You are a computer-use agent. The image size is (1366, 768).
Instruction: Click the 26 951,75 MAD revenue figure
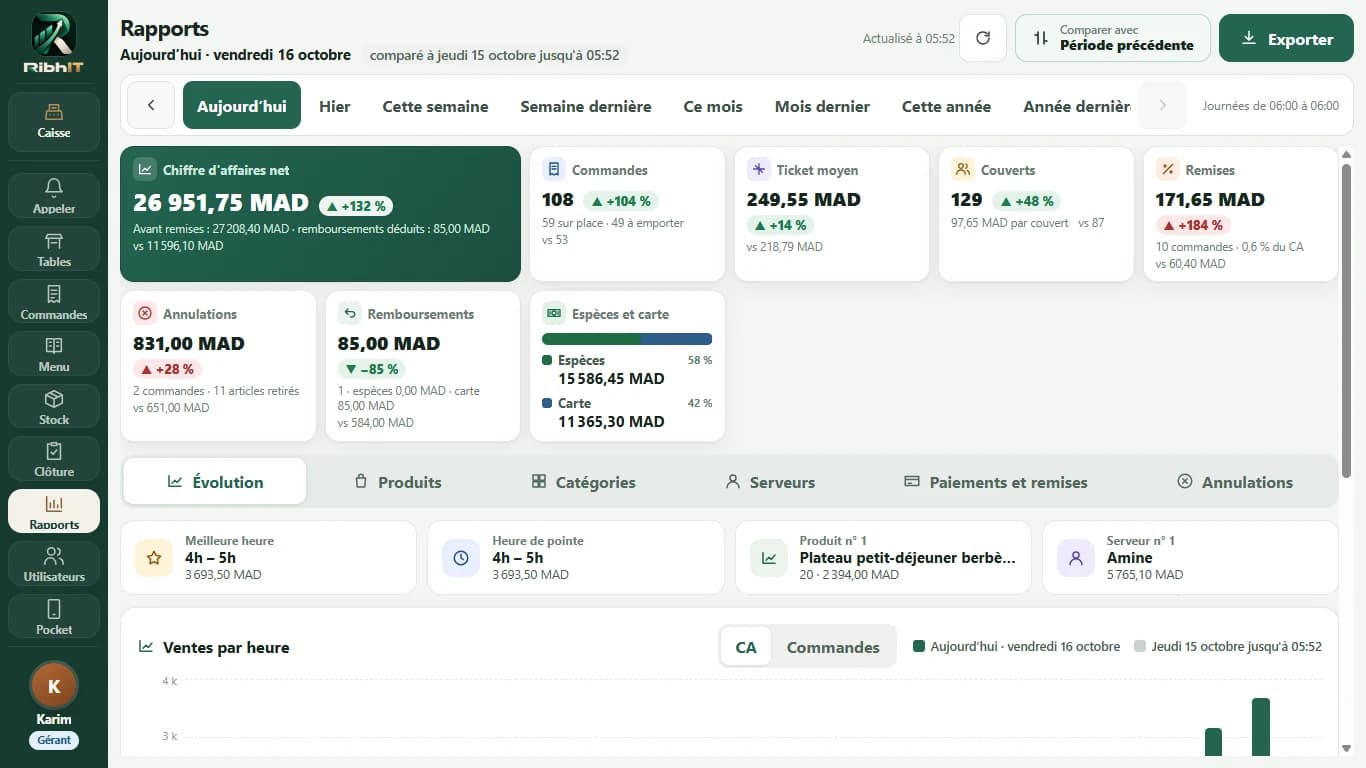221,203
